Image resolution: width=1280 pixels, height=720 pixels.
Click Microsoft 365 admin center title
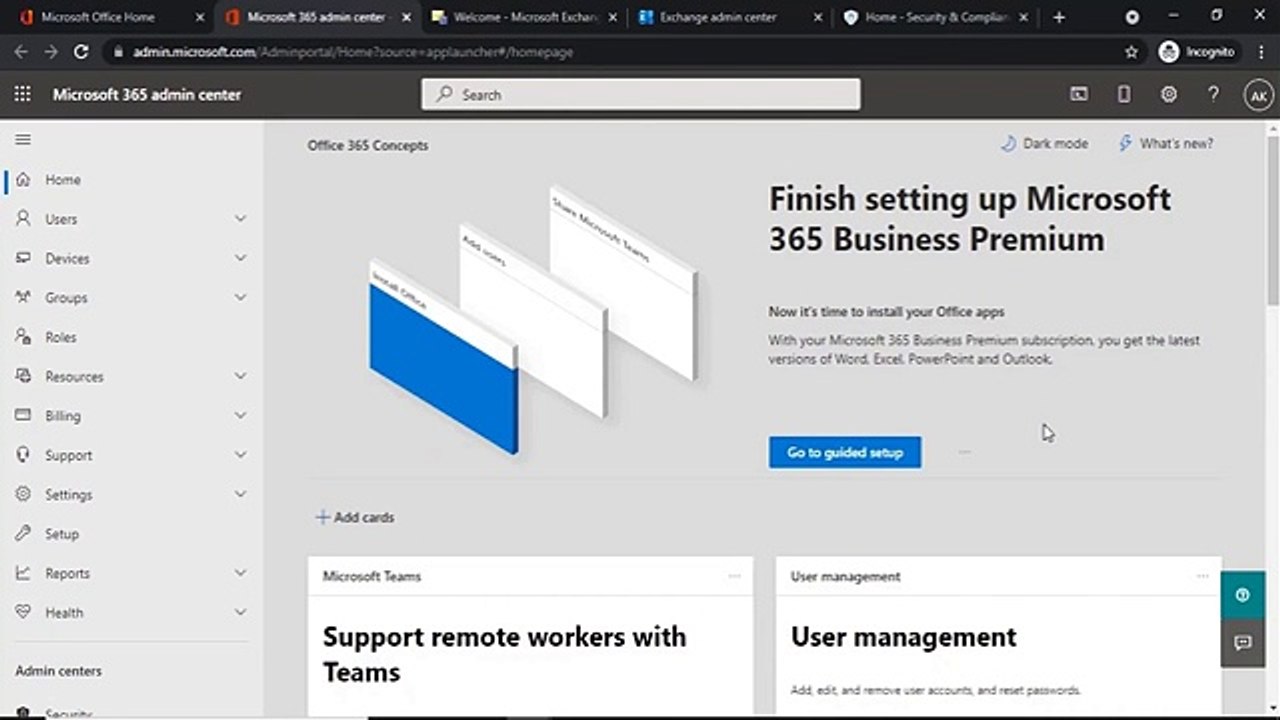(x=147, y=95)
